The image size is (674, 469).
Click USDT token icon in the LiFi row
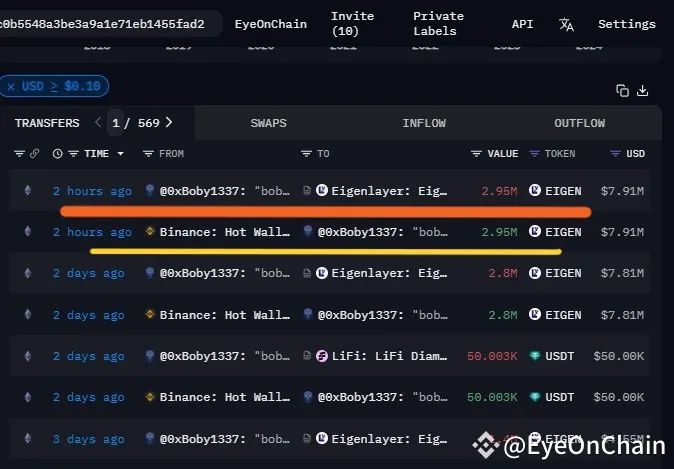point(535,356)
